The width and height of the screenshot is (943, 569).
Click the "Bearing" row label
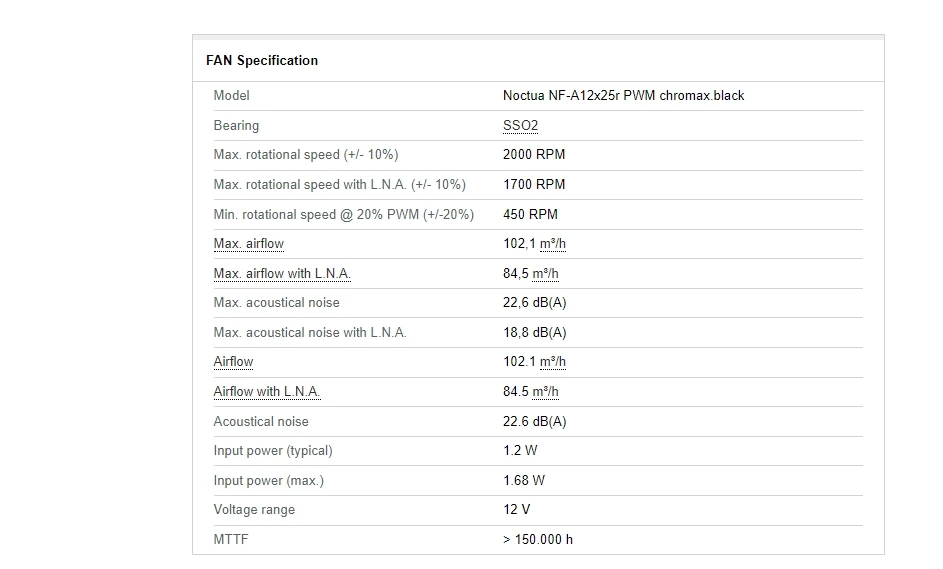(236, 126)
